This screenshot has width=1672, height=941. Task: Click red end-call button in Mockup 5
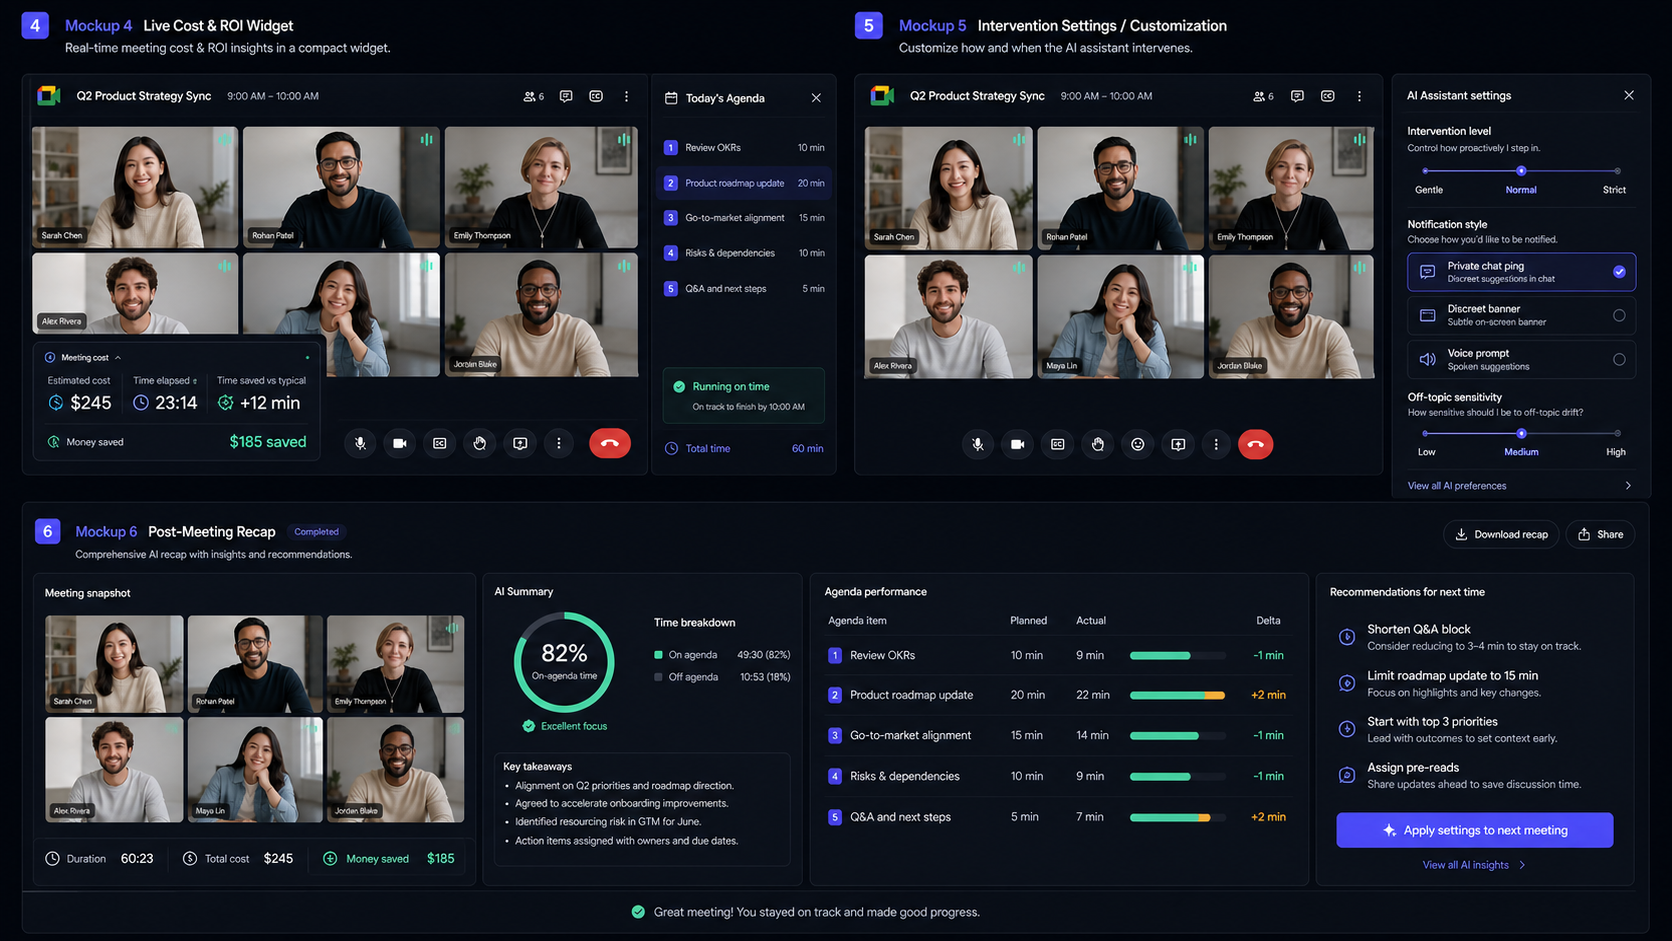click(1255, 444)
